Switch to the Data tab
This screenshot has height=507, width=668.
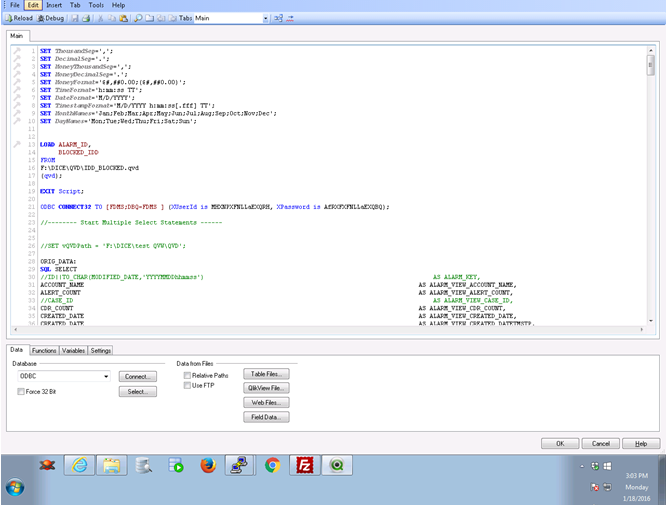17,350
